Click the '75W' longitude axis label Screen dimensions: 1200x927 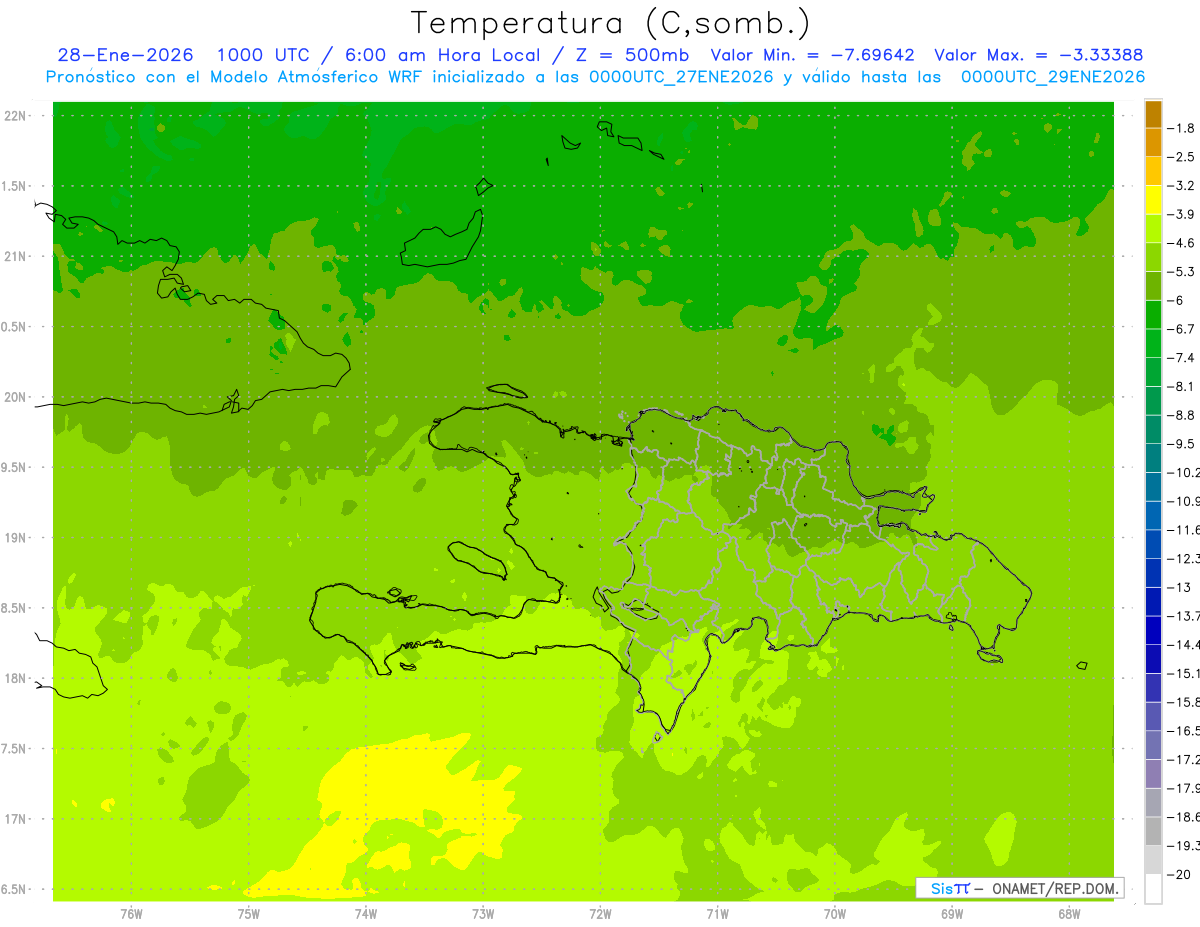[x=248, y=913]
